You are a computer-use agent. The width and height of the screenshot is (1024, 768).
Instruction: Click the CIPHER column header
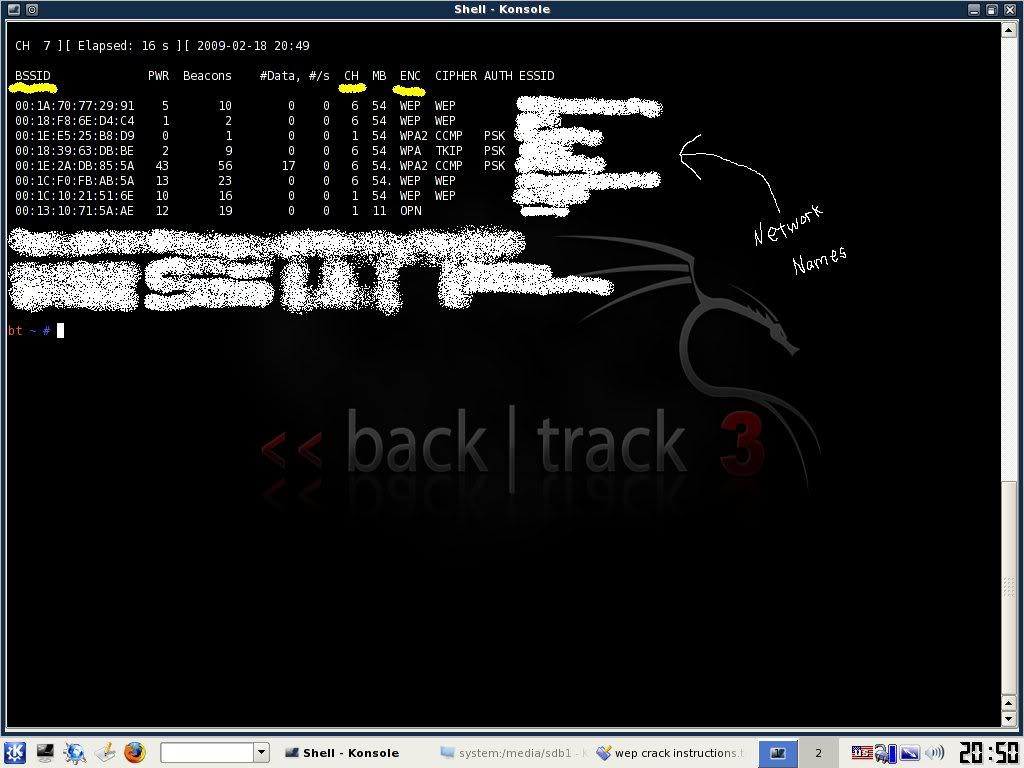(456, 75)
